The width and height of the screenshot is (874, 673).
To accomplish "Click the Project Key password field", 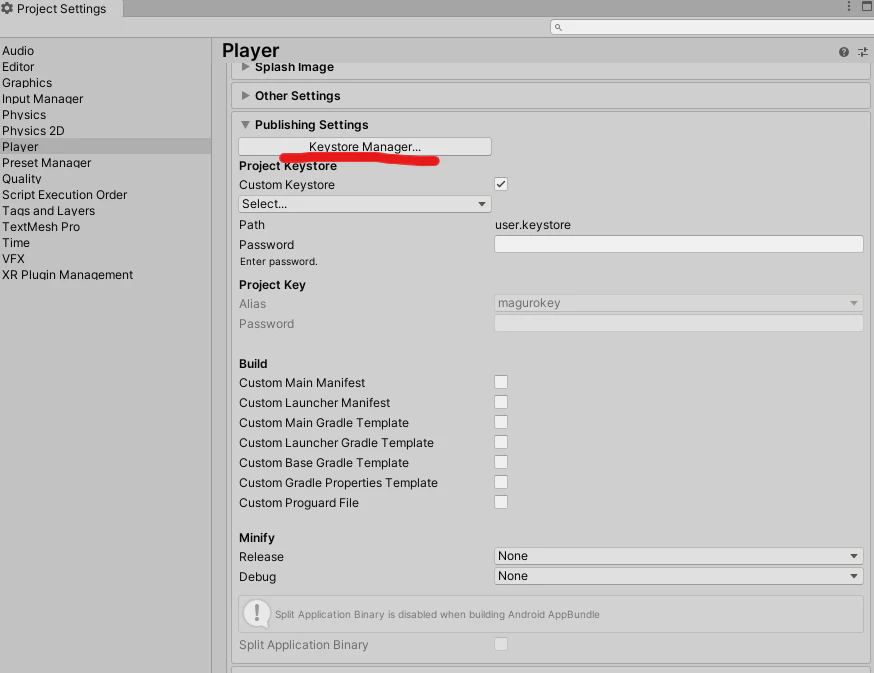I will [678, 323].
